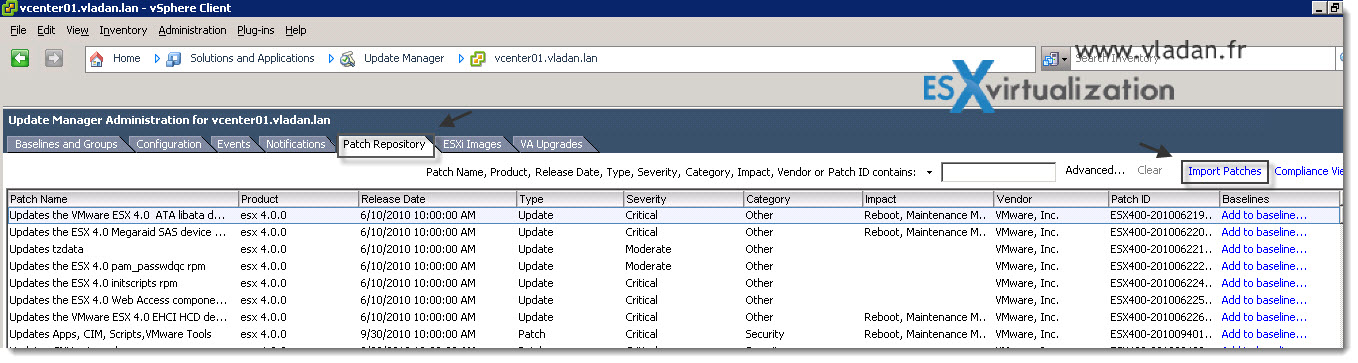
Task: Select row 'Updates the VMware ESX 4.0 ATA libata'
Action: tap(672, 215)
